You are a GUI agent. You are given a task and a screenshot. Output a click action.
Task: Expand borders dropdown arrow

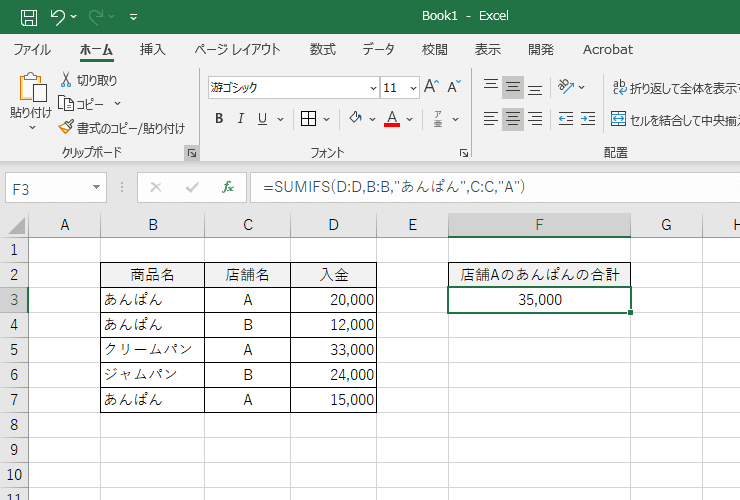327,119
